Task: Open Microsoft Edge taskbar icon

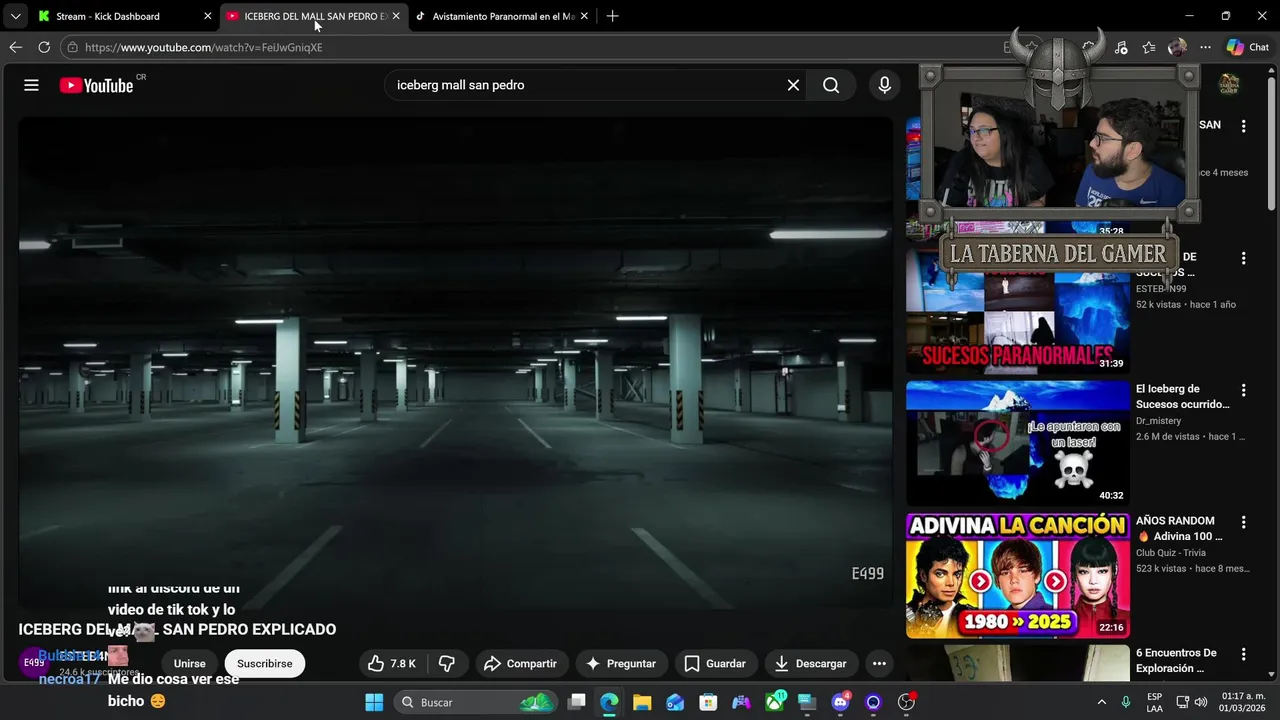Action: pos(609,702)
